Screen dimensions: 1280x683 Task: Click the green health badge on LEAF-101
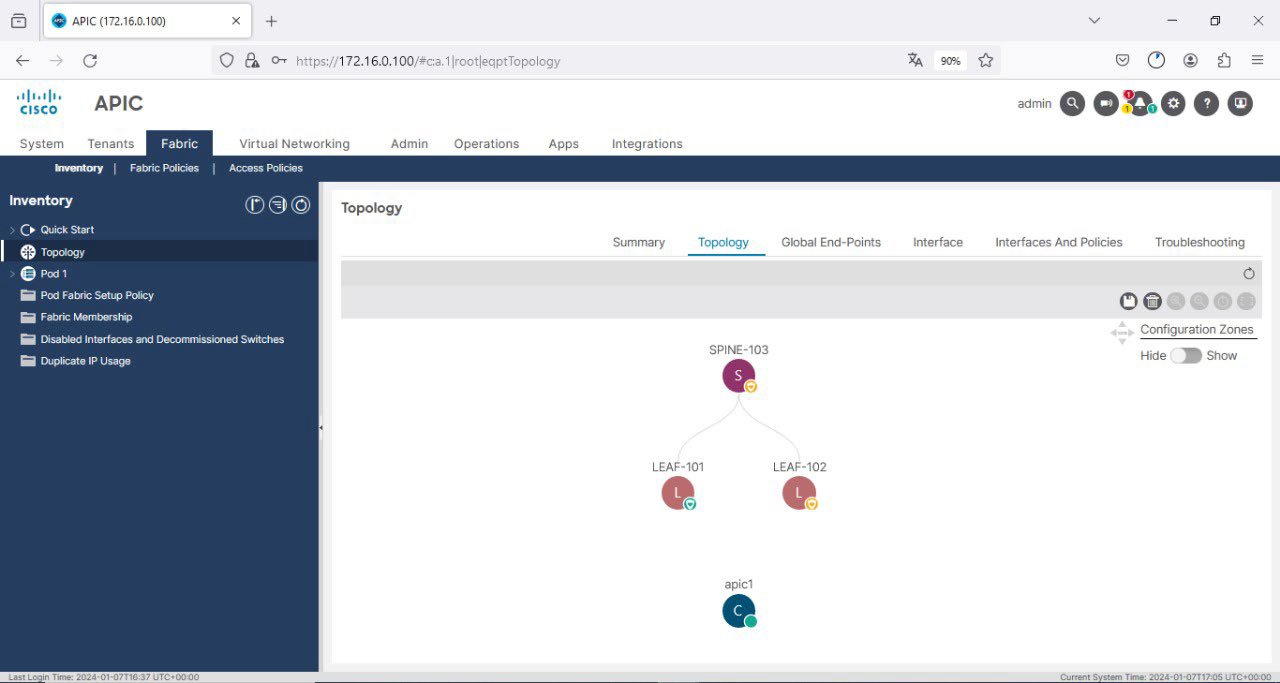coord(689,503)
